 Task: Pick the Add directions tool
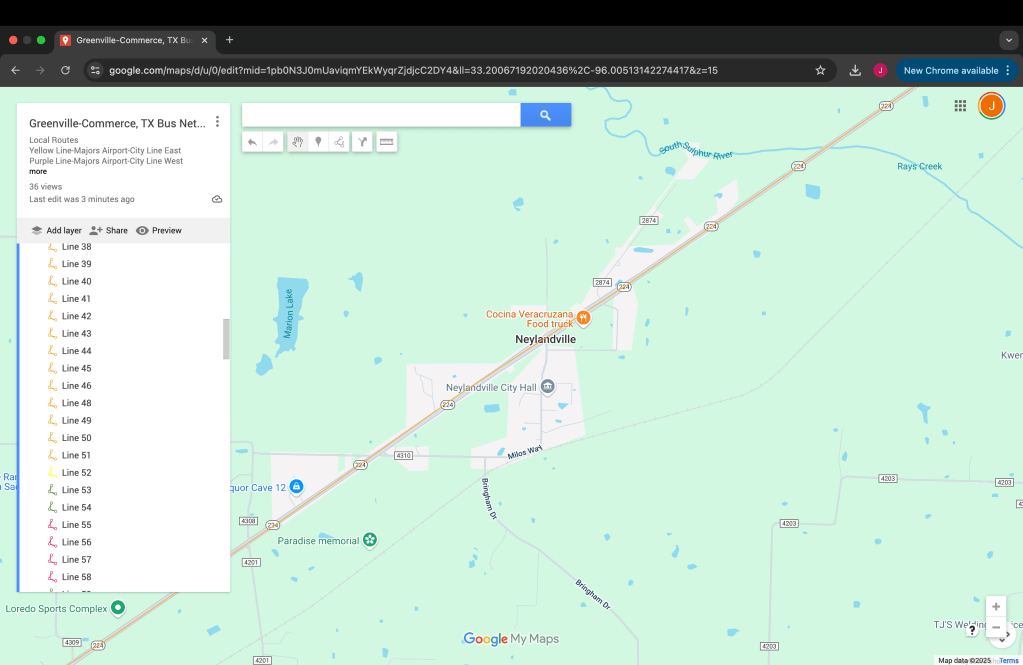363,143
